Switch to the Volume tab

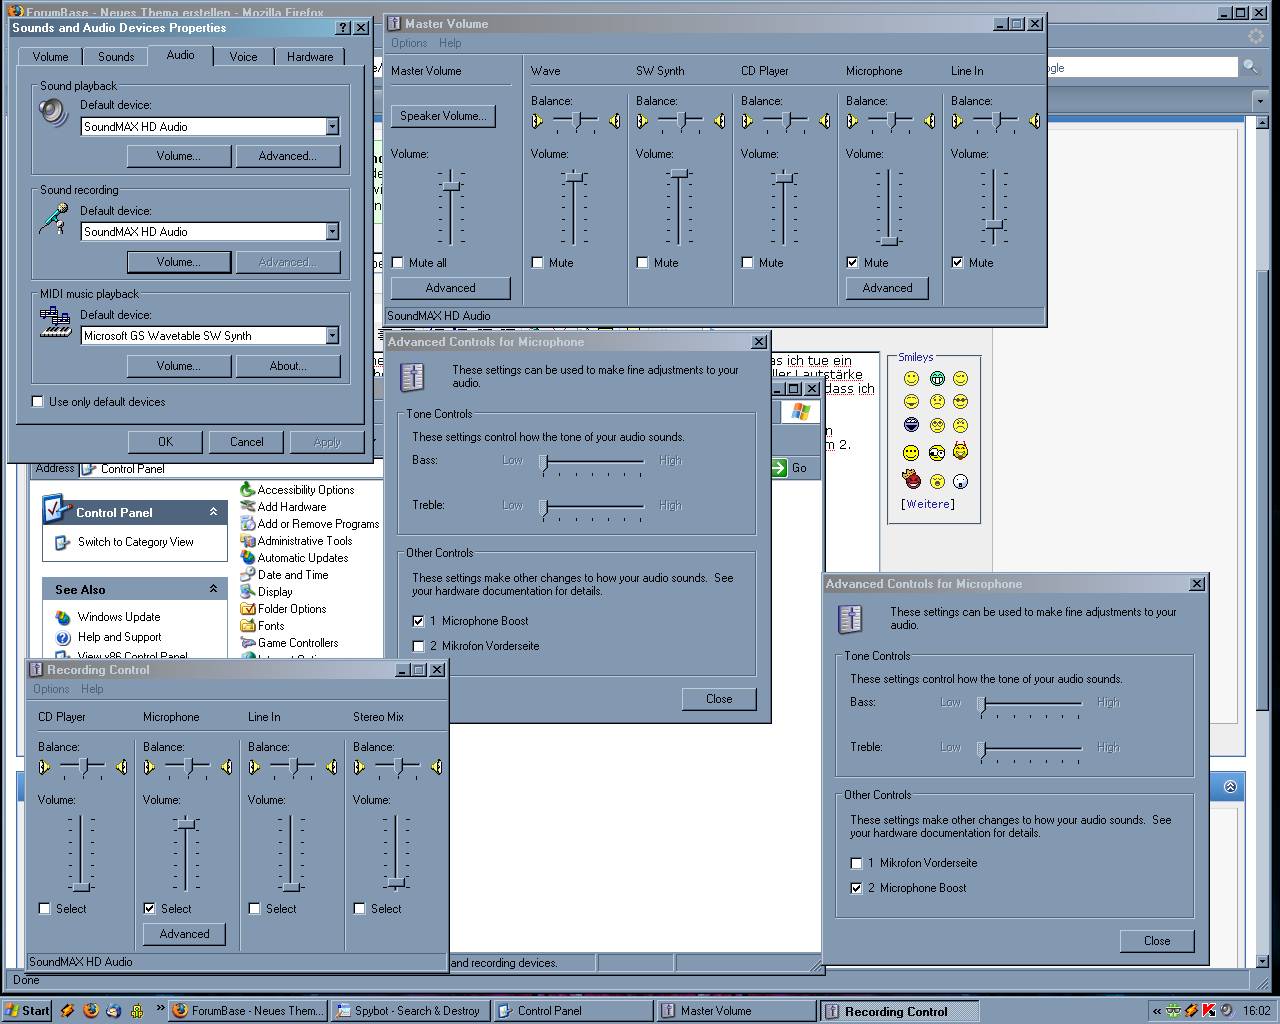point(50,57)
